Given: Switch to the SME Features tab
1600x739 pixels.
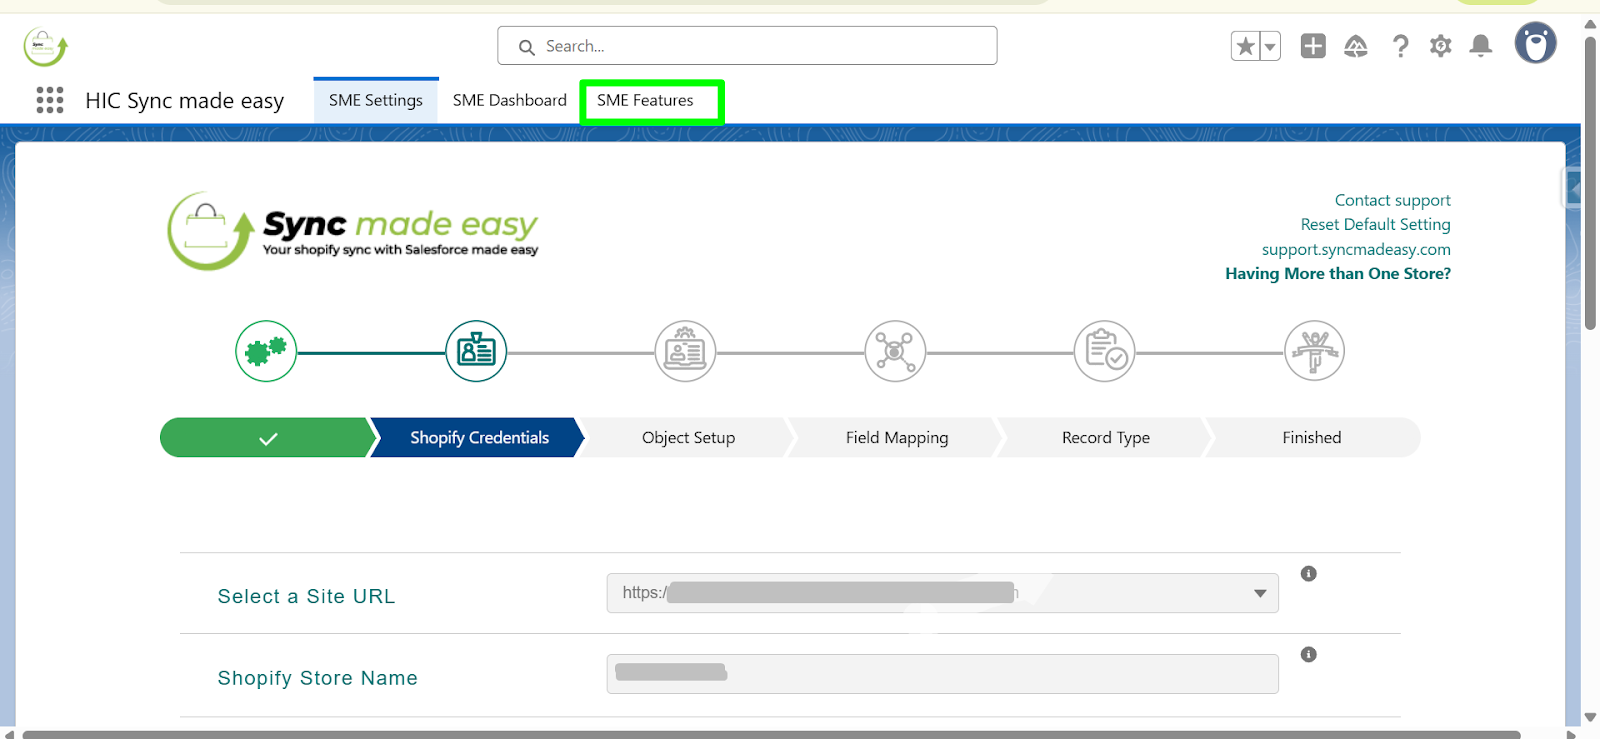Looking at the screenshot, I should tap(645, 100).
